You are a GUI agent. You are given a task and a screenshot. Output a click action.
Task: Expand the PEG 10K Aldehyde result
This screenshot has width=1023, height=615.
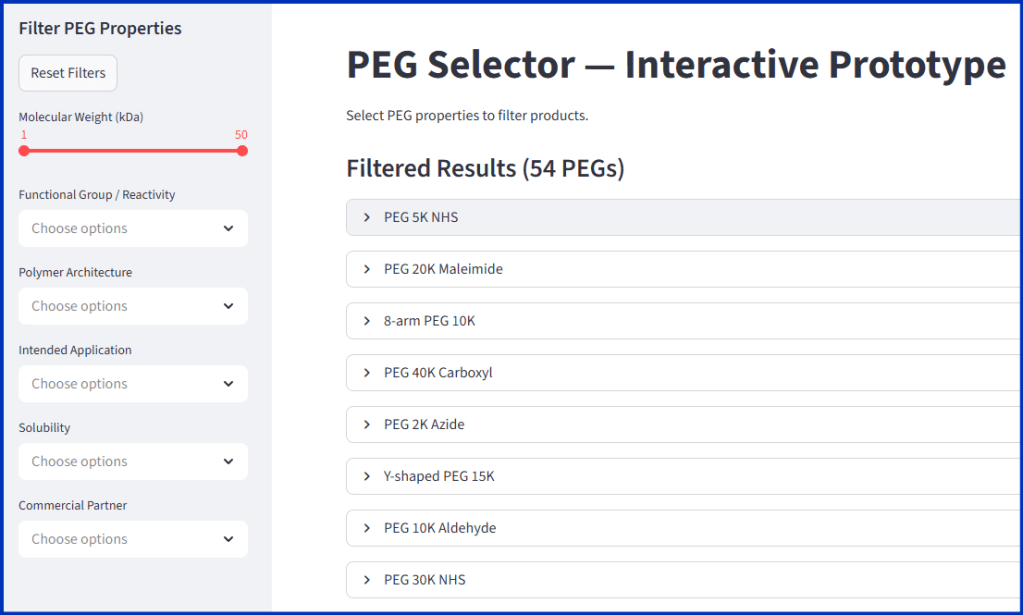pos(440,528)
